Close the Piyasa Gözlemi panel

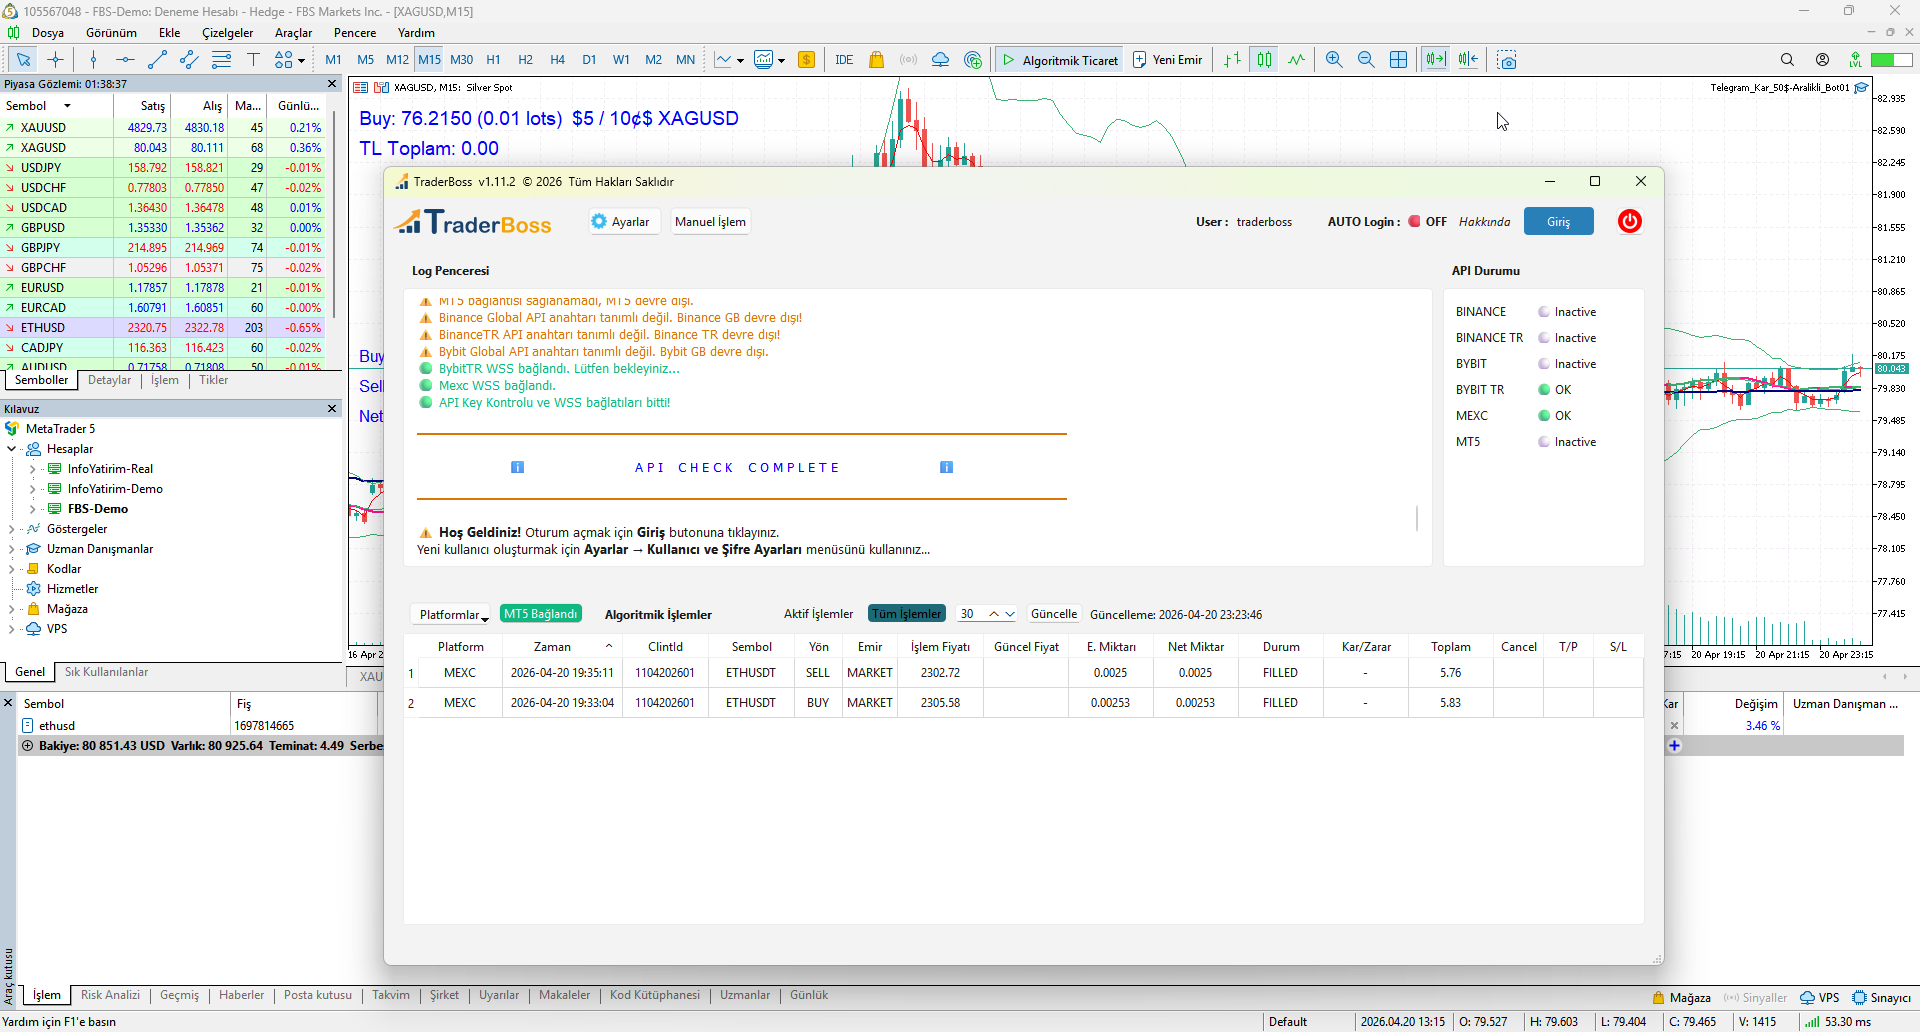pos(332,84)
